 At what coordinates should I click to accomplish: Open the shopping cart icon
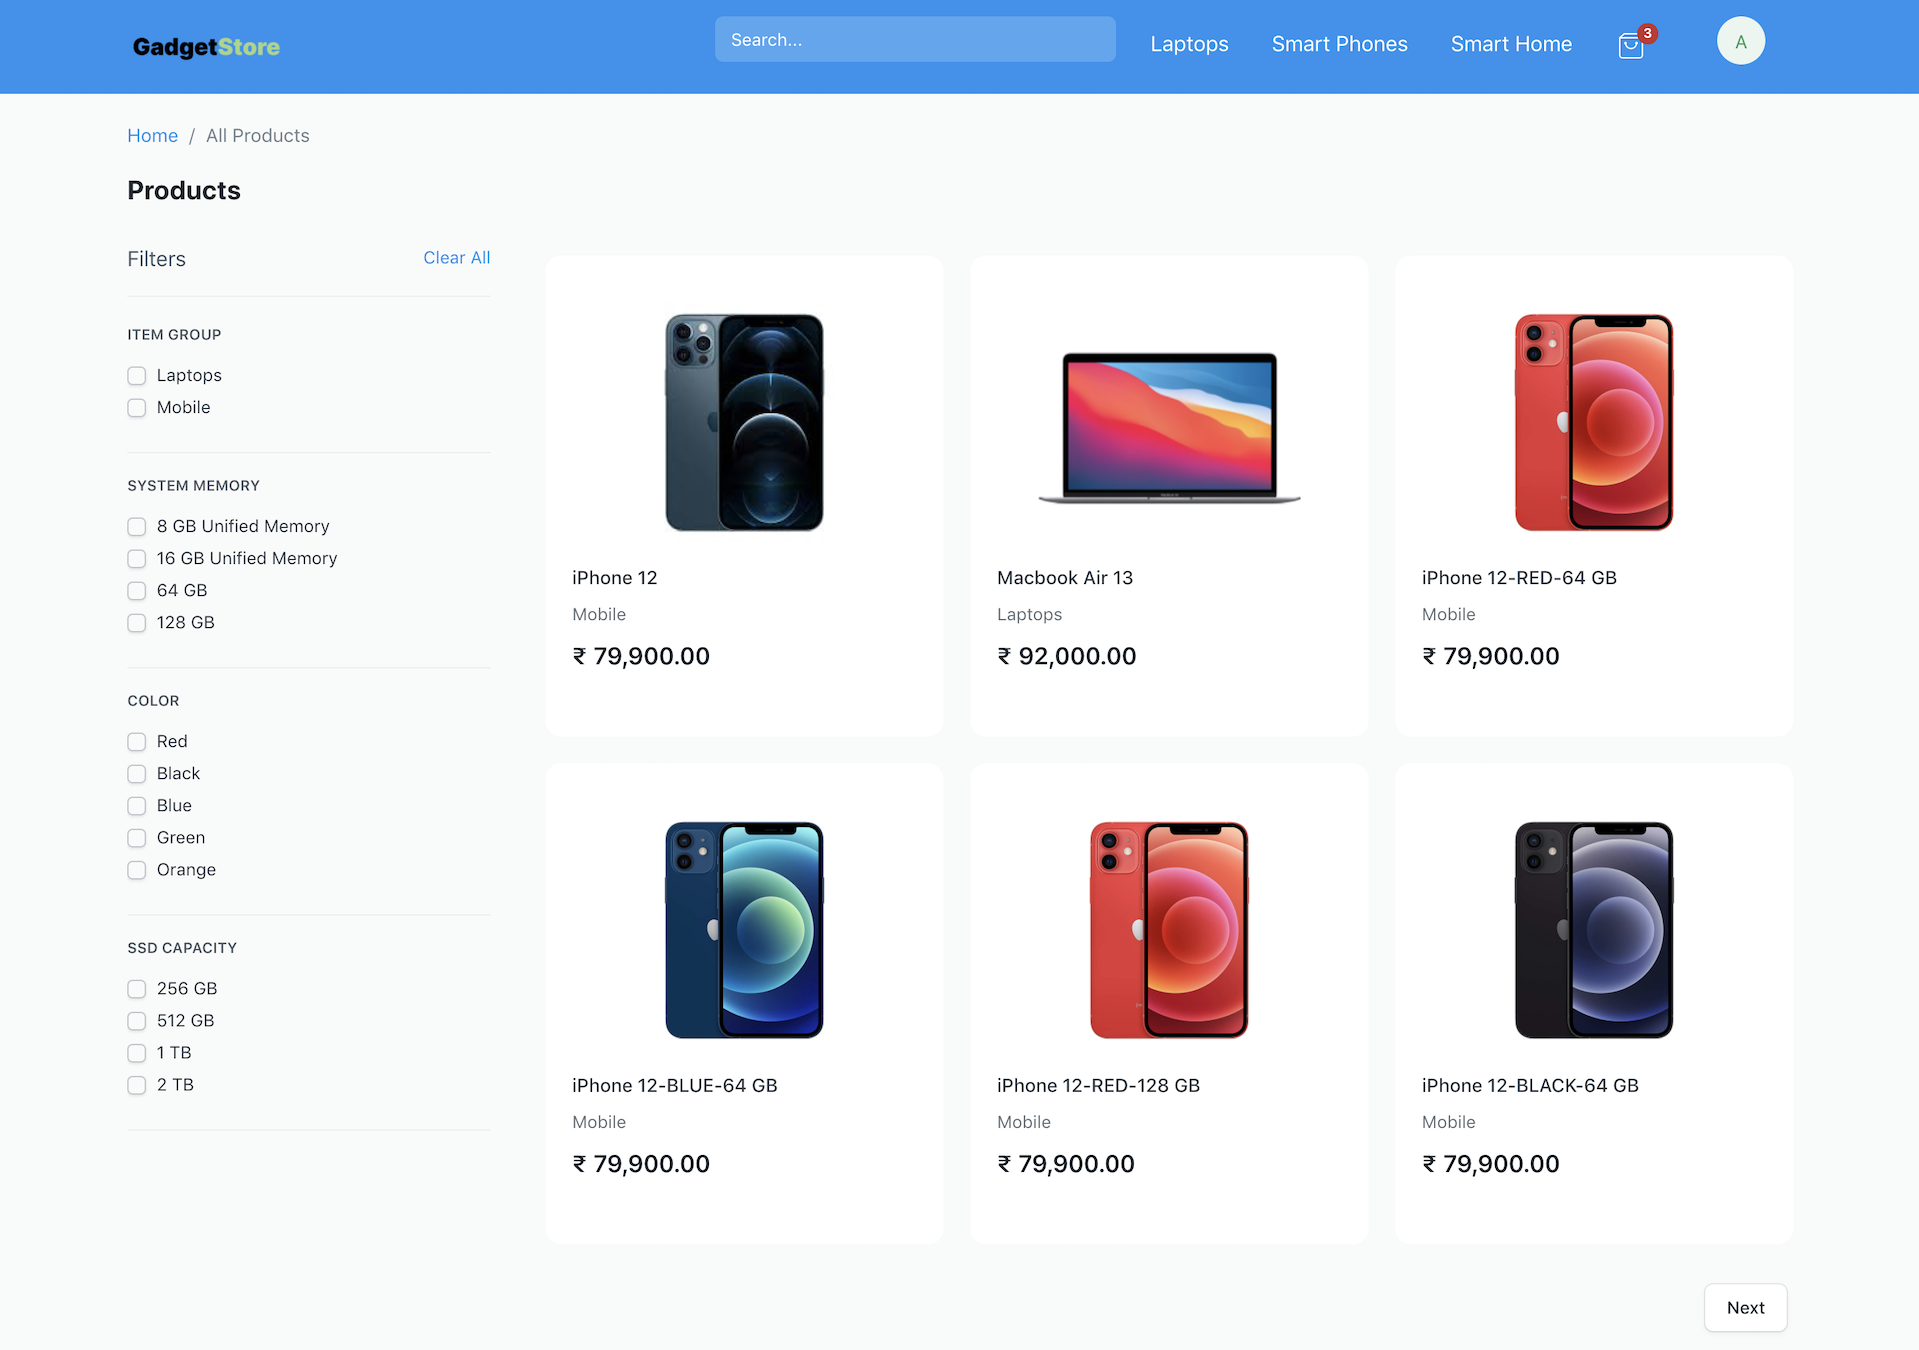1632,45
